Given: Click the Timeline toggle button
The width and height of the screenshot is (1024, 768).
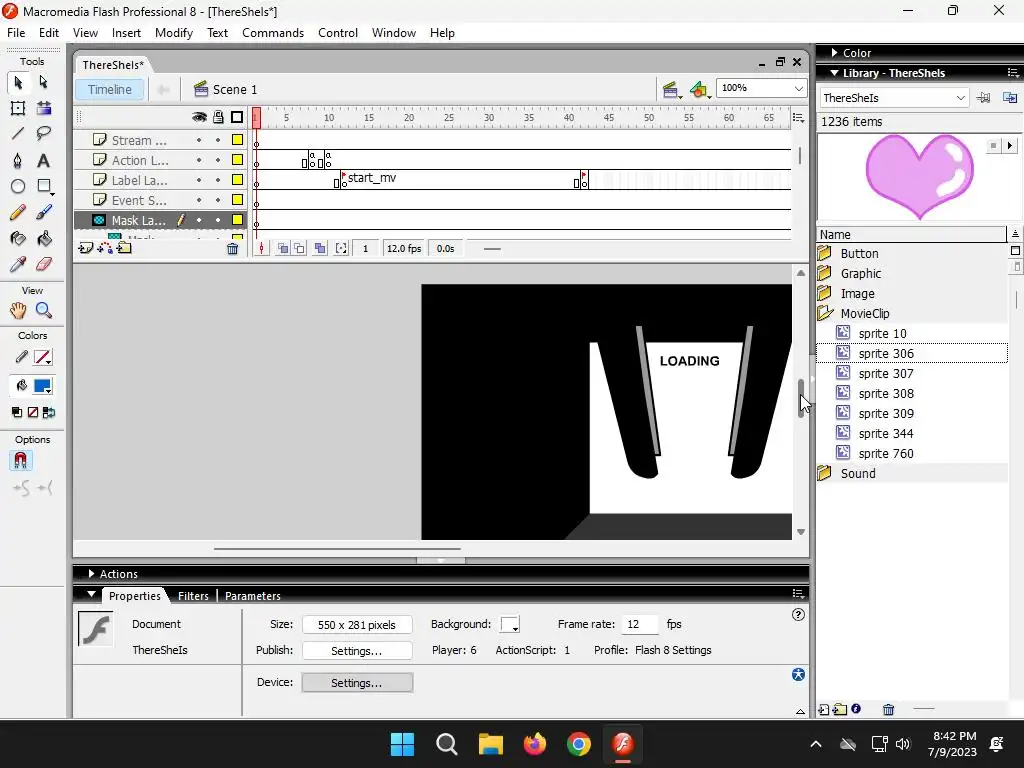Looking at the screenshot, I should pyautogui.click(x=110, y=89).
